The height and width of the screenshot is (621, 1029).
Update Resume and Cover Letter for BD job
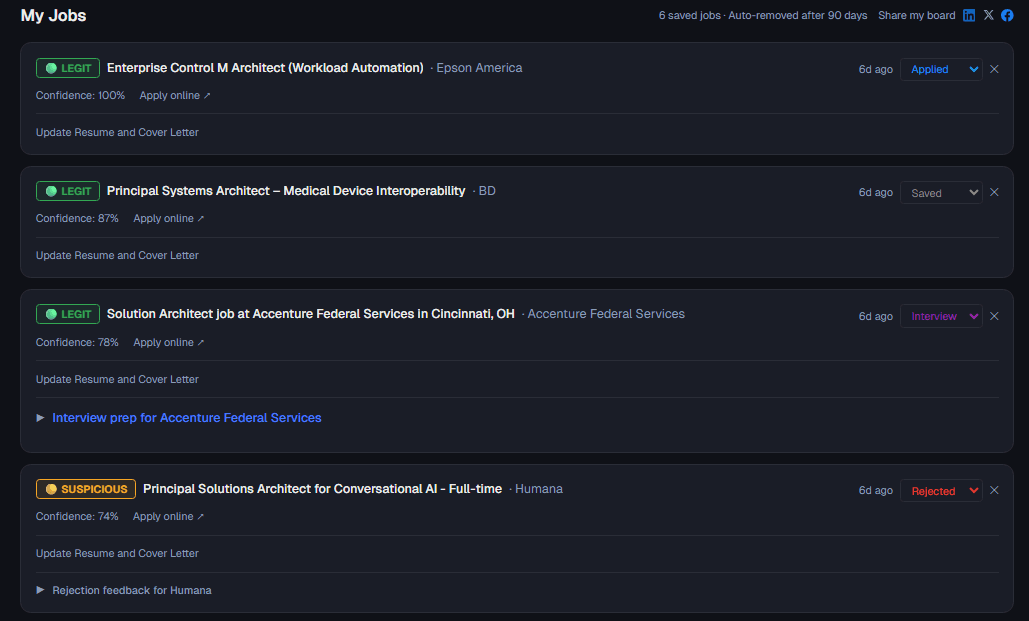point(117,255)
